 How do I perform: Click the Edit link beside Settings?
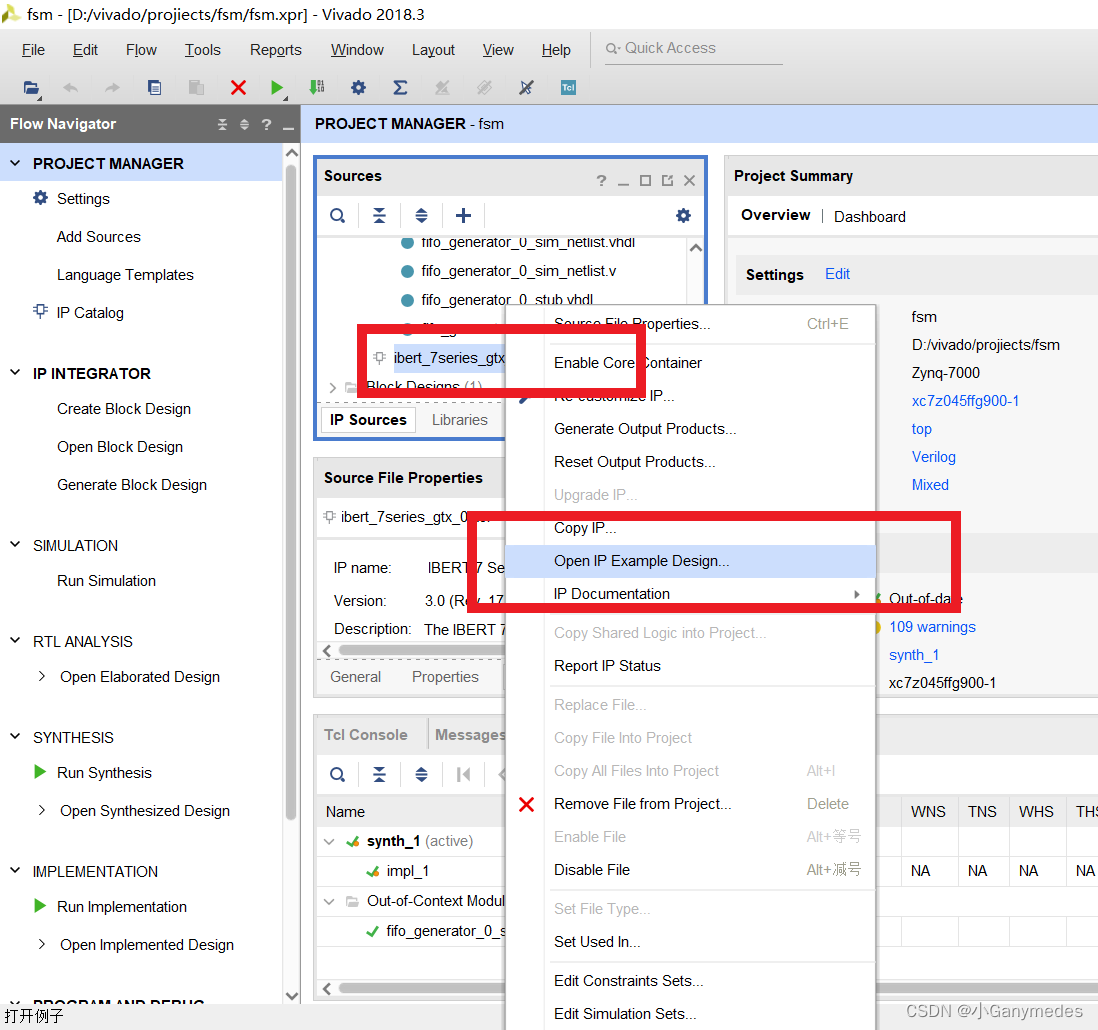pos(837,274)
